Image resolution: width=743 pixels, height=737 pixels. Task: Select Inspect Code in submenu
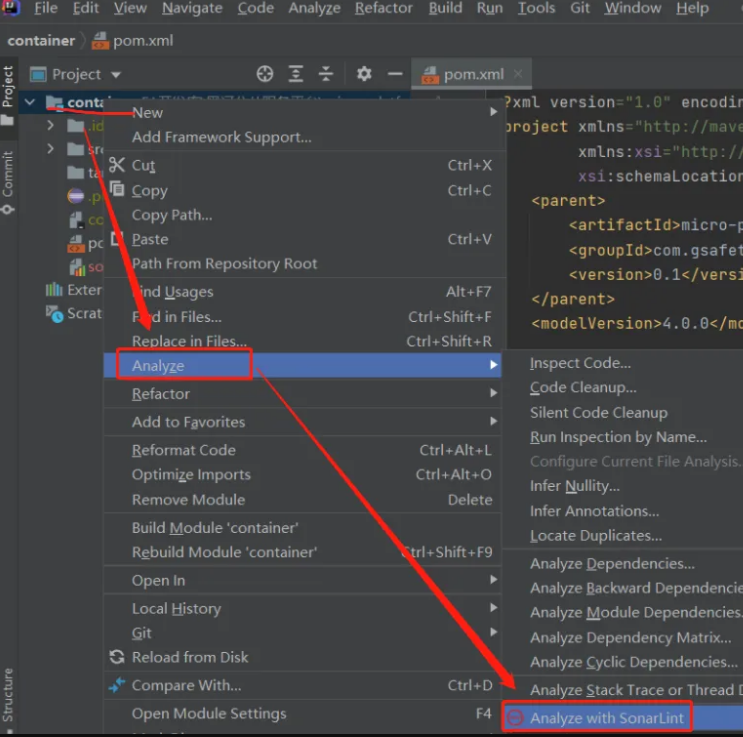(x=580, y=363)
